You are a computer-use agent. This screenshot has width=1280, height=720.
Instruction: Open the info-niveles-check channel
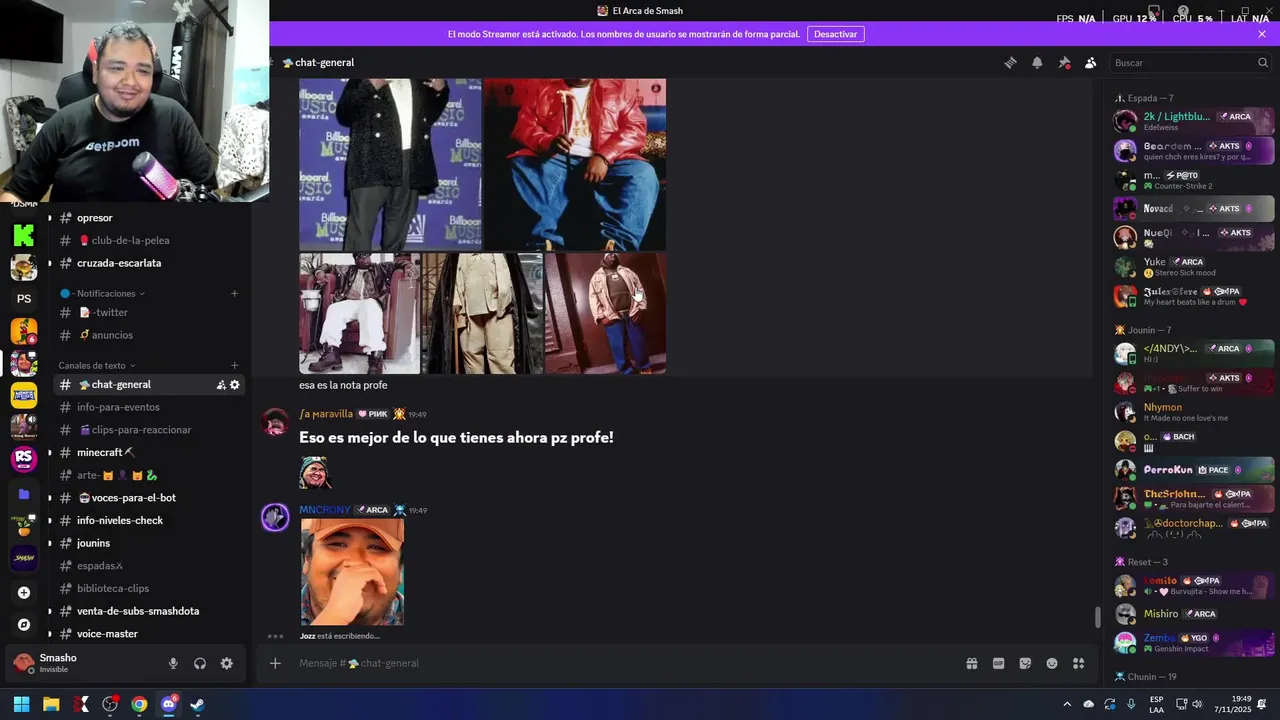[x=148, y=520]
